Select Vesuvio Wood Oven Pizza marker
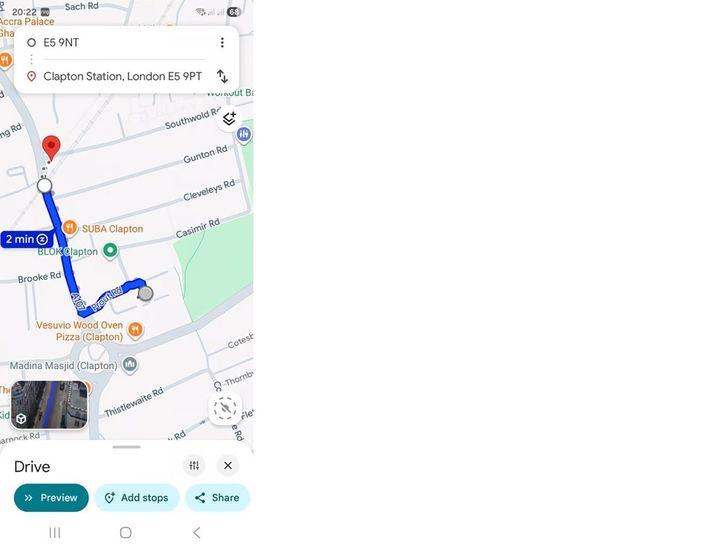This screenshot has width=721, height=550. [x=135, y=330]
